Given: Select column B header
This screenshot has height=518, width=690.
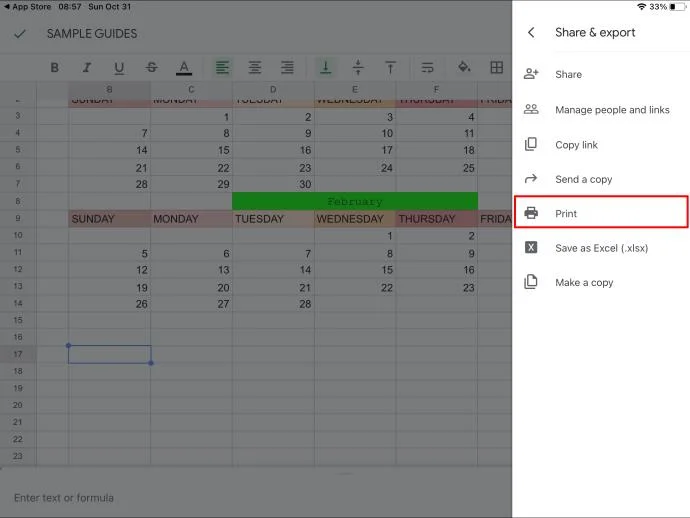Looking at the screenshot, I should (109, 89).
